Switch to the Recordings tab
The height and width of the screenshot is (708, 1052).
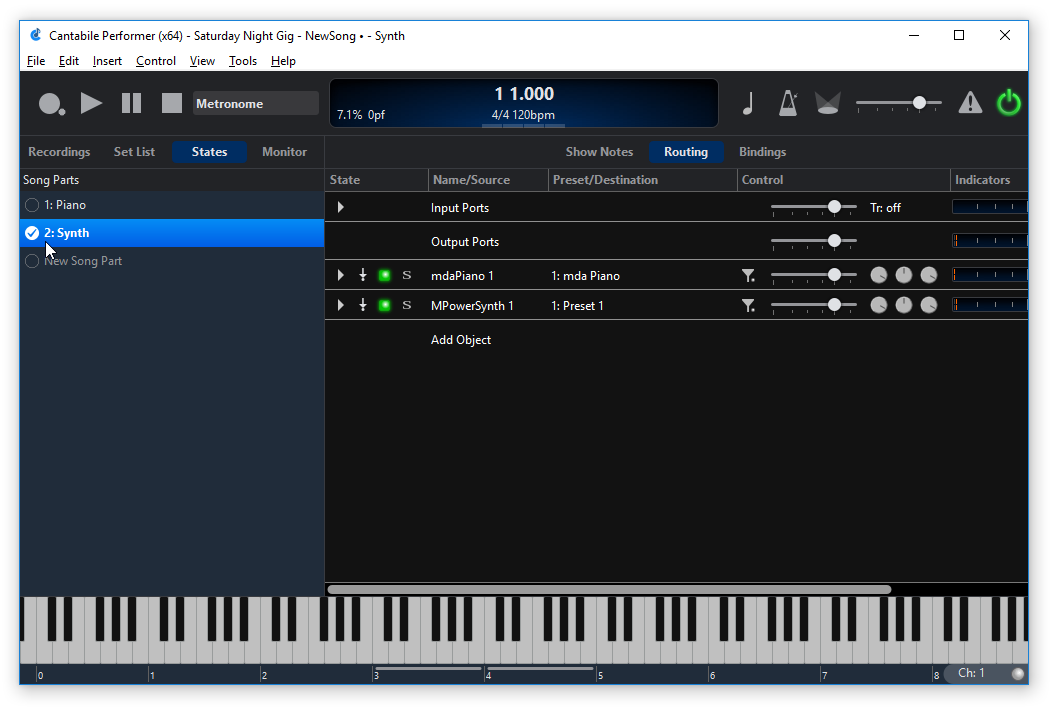click(x=59, y=152)
